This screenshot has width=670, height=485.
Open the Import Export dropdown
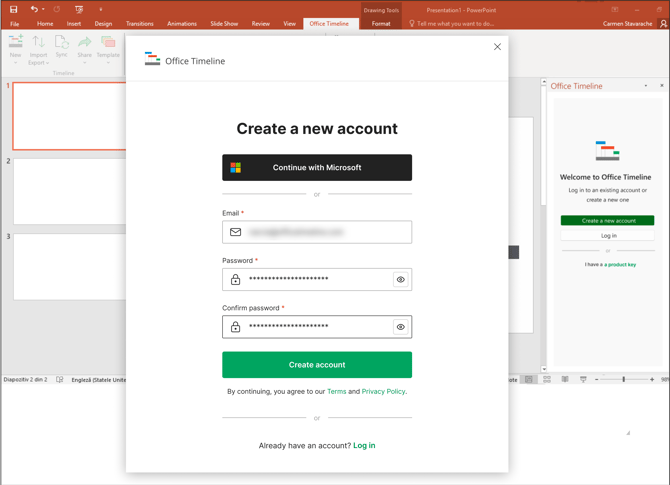[x=38, y=62]
